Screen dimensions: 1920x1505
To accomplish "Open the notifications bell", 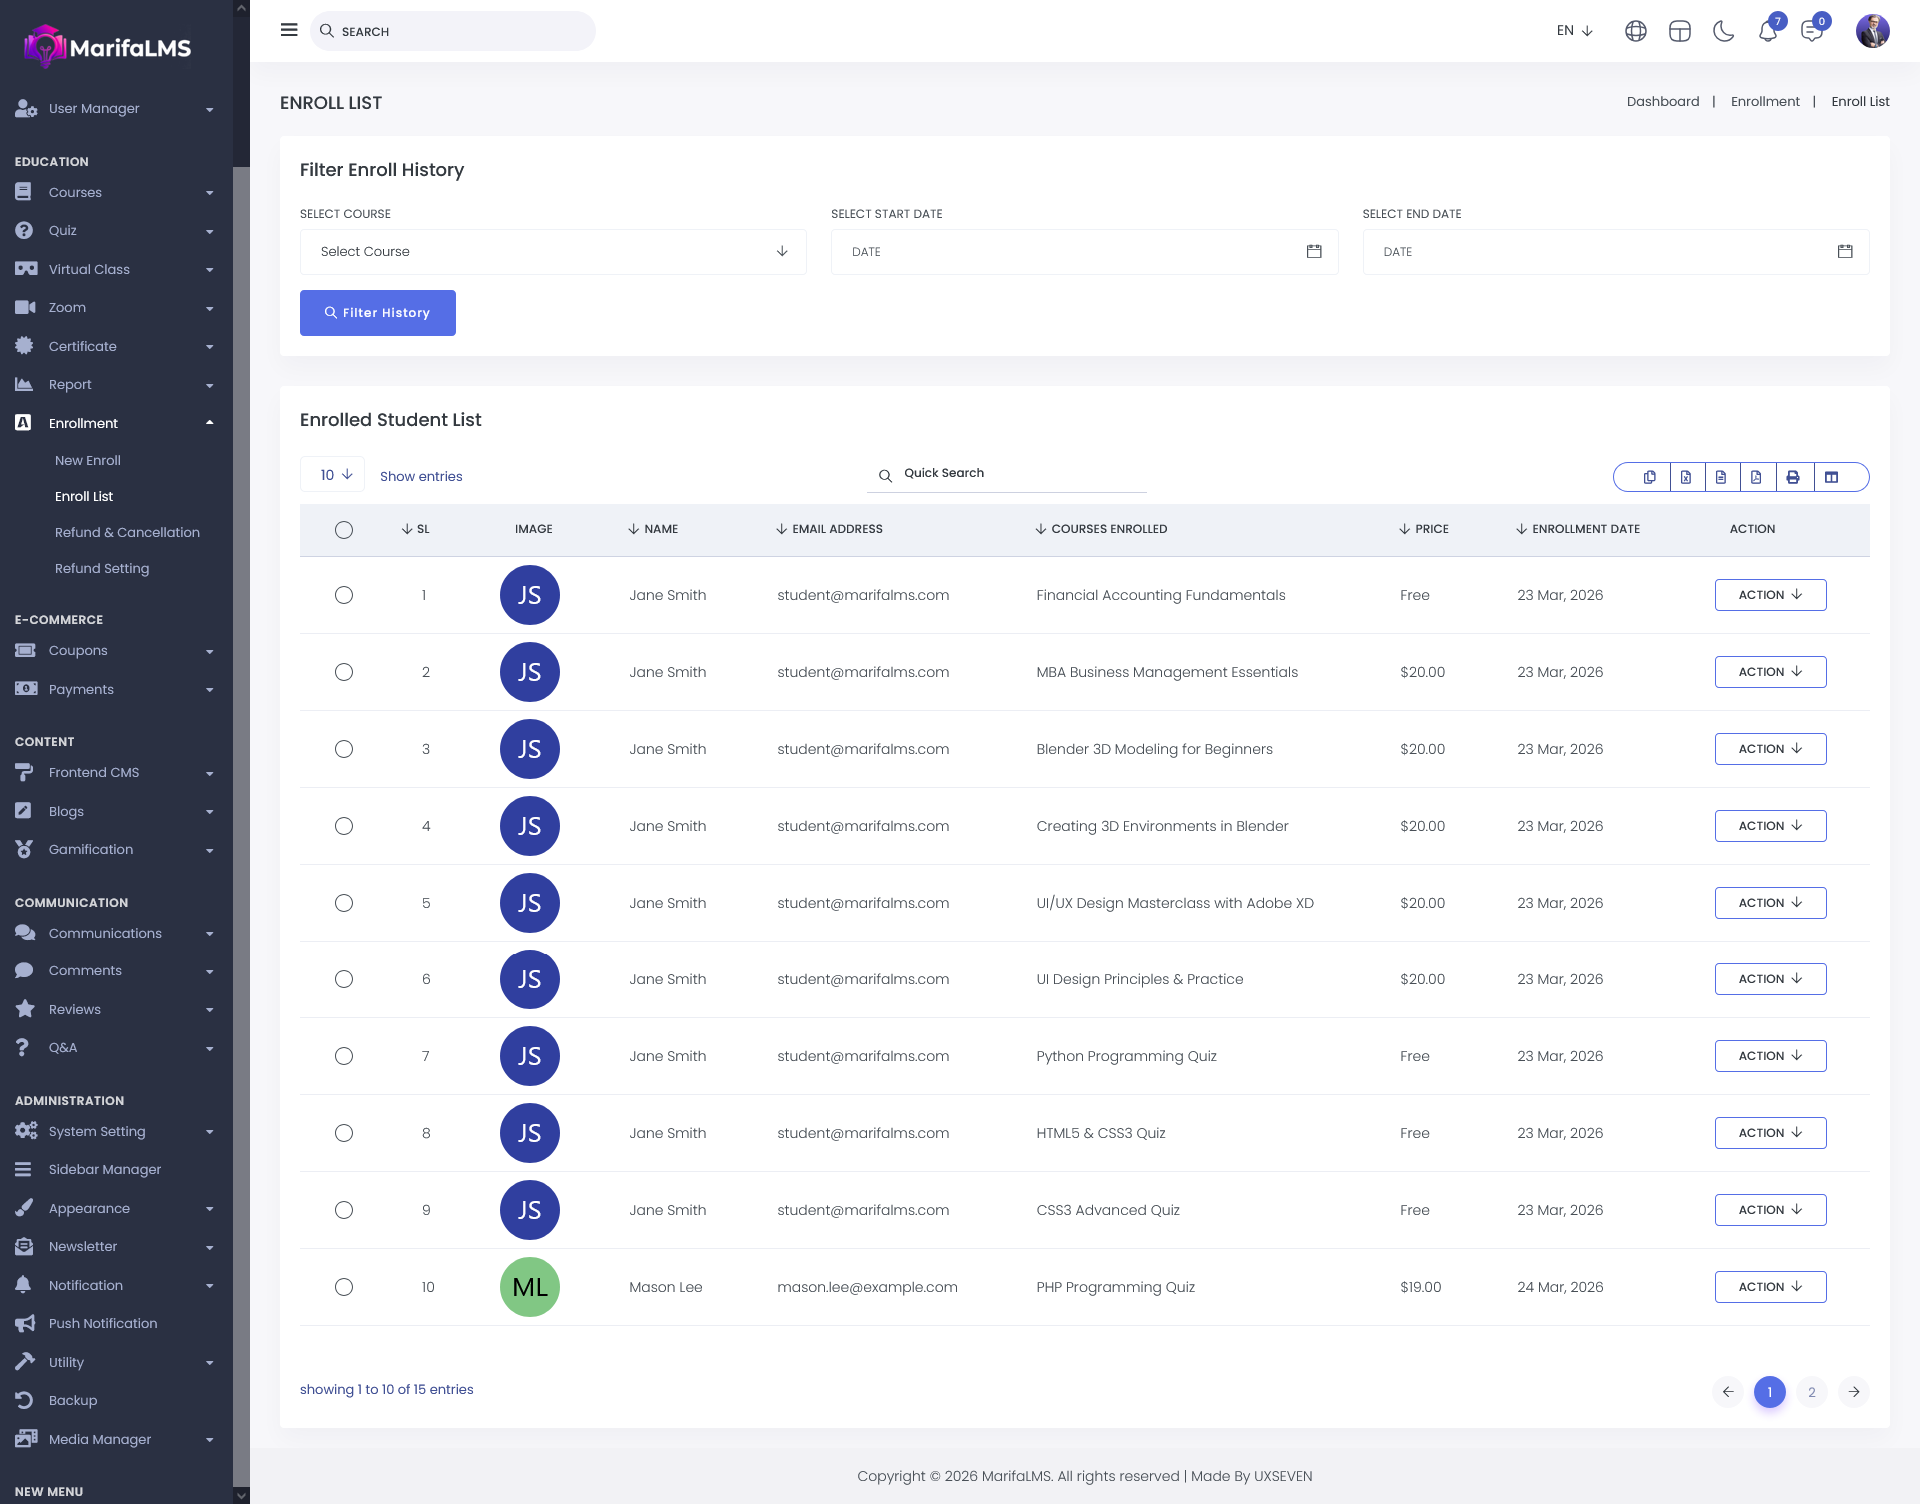I will point(1767,31).
